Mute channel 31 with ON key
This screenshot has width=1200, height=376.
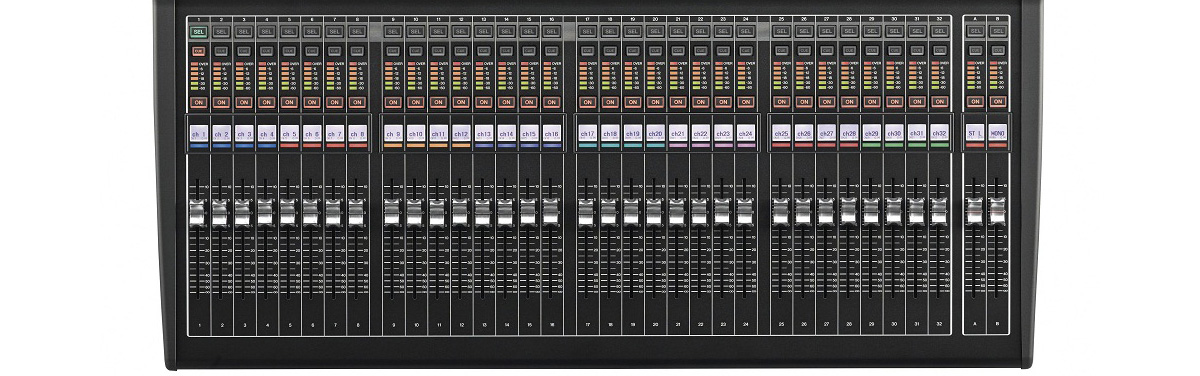coord(917,102)
